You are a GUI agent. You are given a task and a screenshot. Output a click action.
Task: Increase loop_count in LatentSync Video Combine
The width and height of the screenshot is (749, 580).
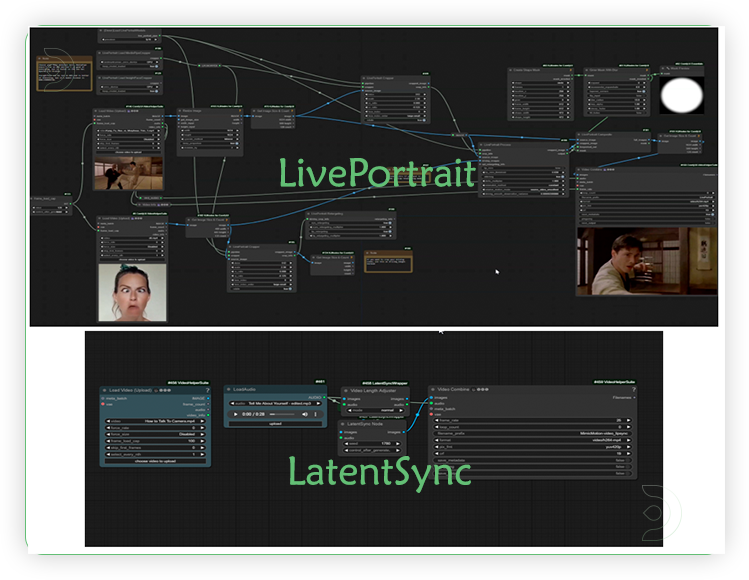(629, 427)
